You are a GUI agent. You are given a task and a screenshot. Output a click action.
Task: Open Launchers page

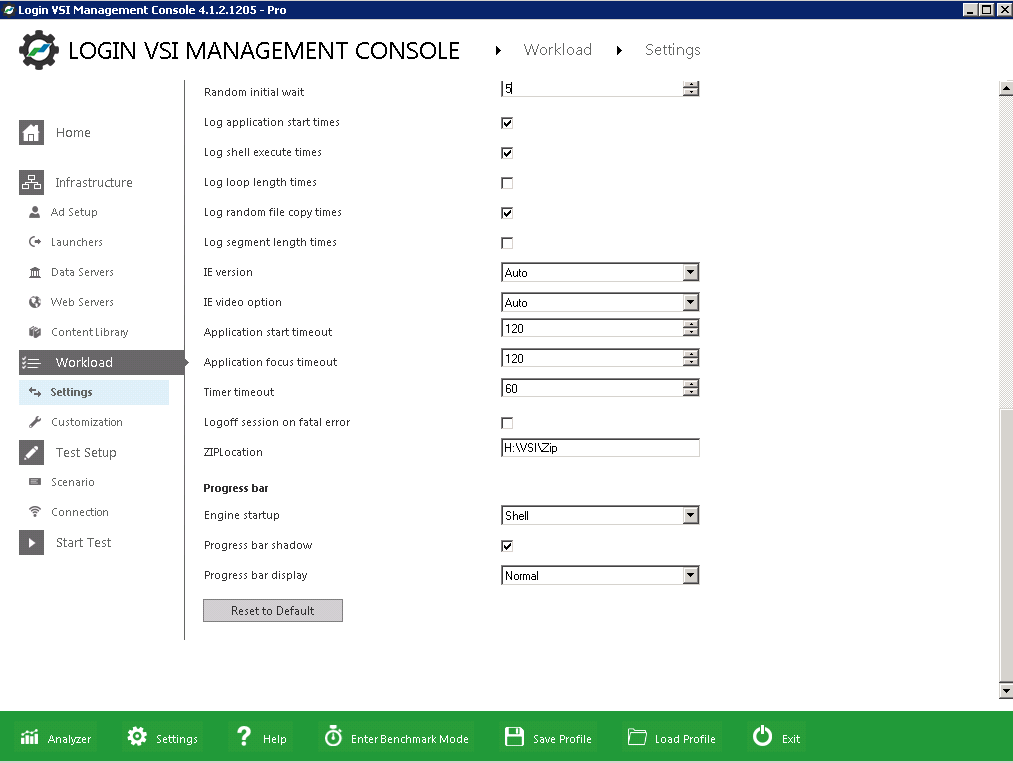point(77,242)
